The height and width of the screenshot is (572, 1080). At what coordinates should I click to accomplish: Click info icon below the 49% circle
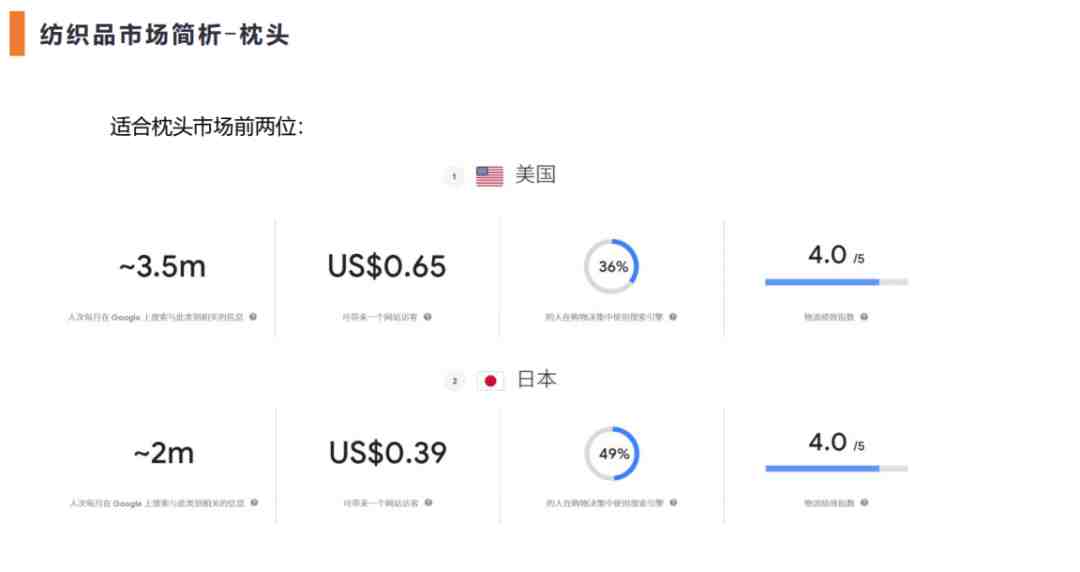674,502
